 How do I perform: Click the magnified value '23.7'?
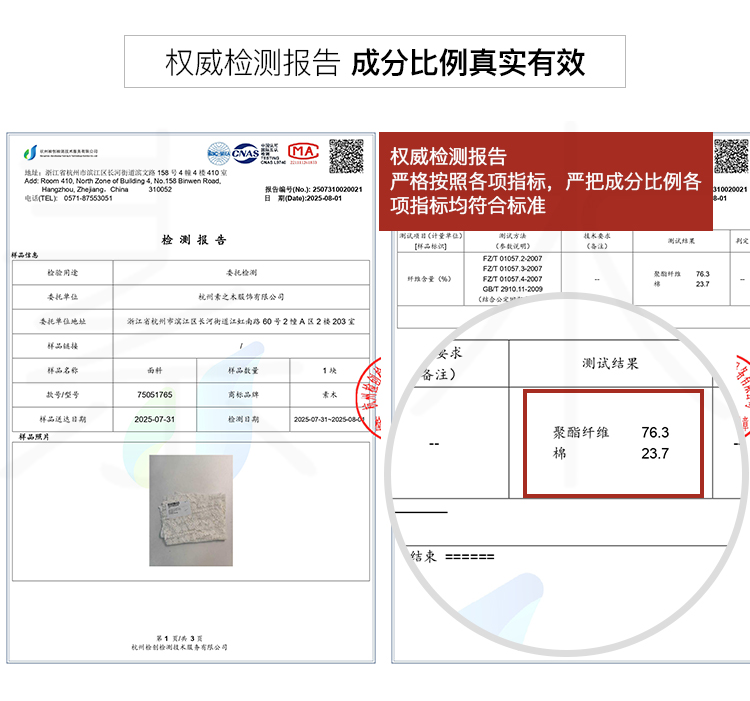(655, 453)
